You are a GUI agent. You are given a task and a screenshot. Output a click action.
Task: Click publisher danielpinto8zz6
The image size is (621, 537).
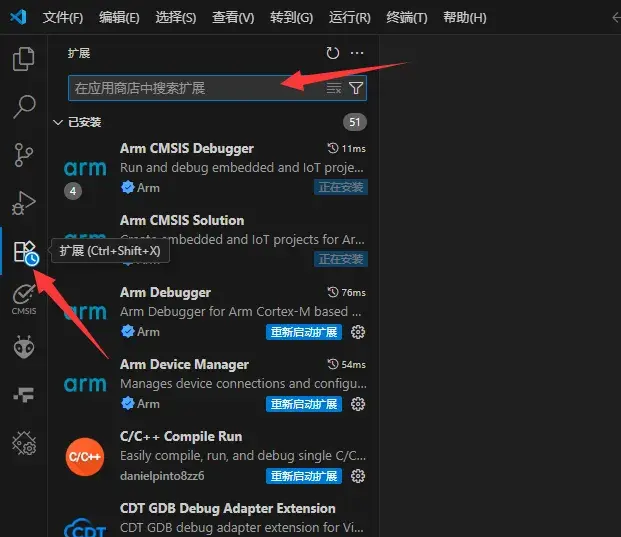[162, 476]
